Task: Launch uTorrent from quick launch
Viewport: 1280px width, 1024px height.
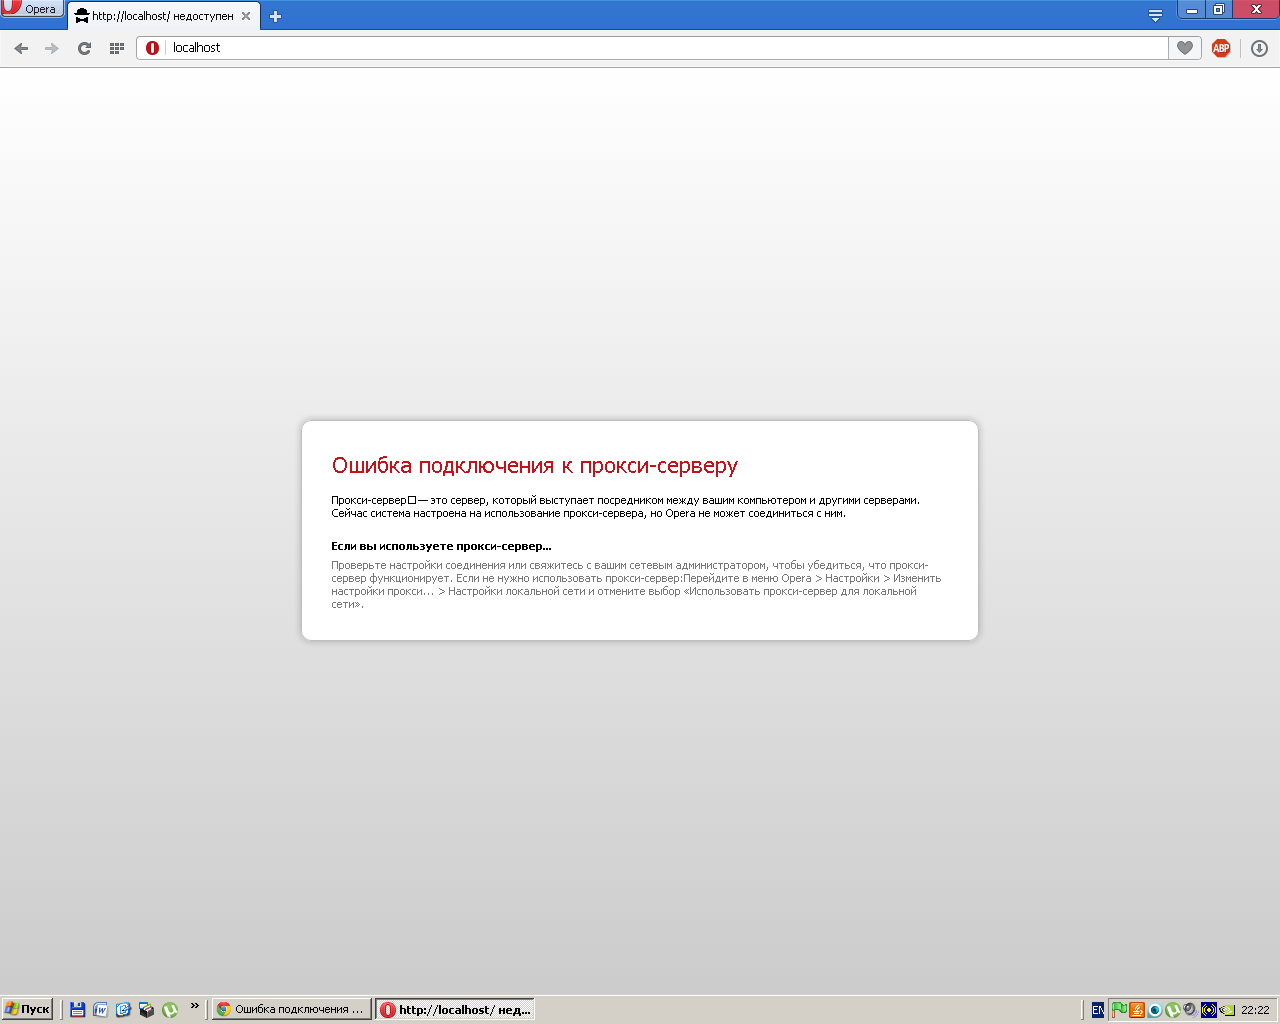Action: pos(170,1010)
